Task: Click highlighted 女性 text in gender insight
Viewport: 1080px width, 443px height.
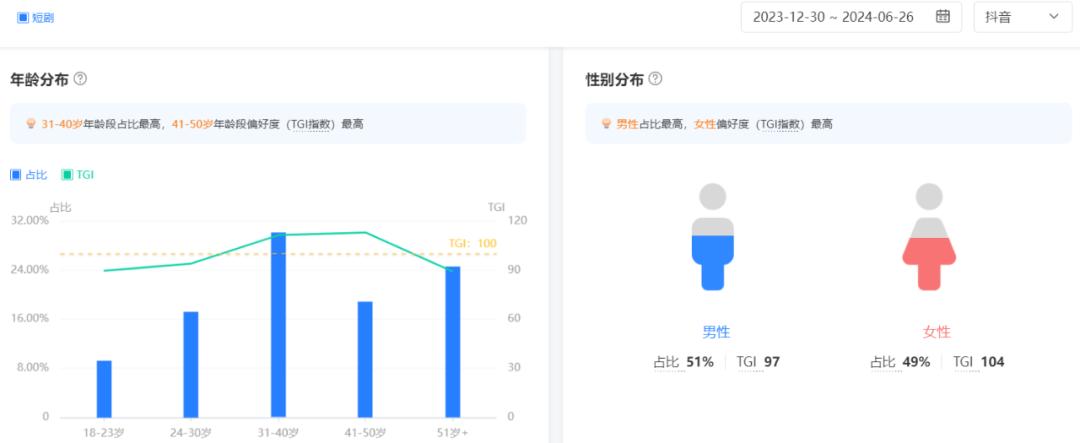Action: point(706,124)
